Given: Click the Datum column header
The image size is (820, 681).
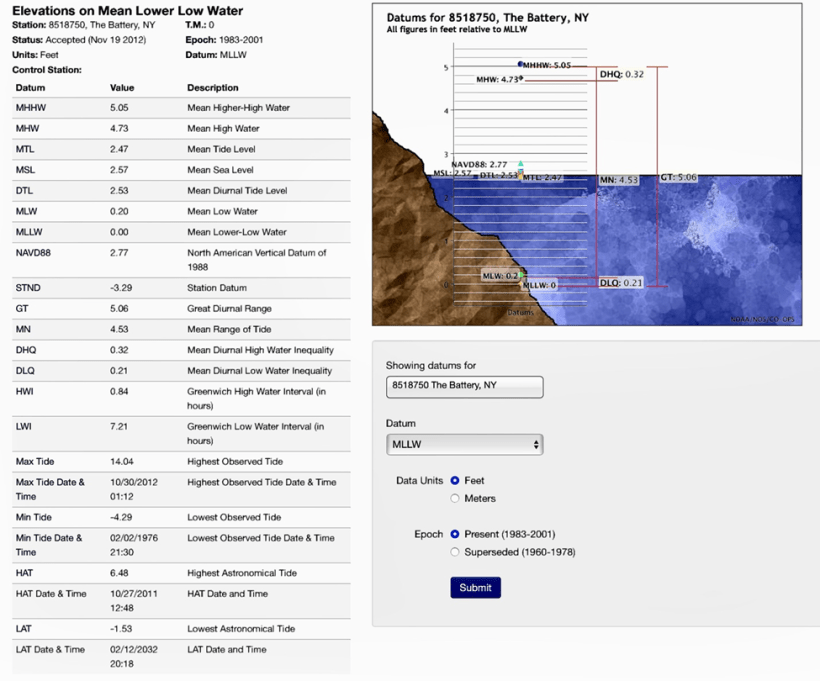Looking at the screenshot, I should [30, 88].
